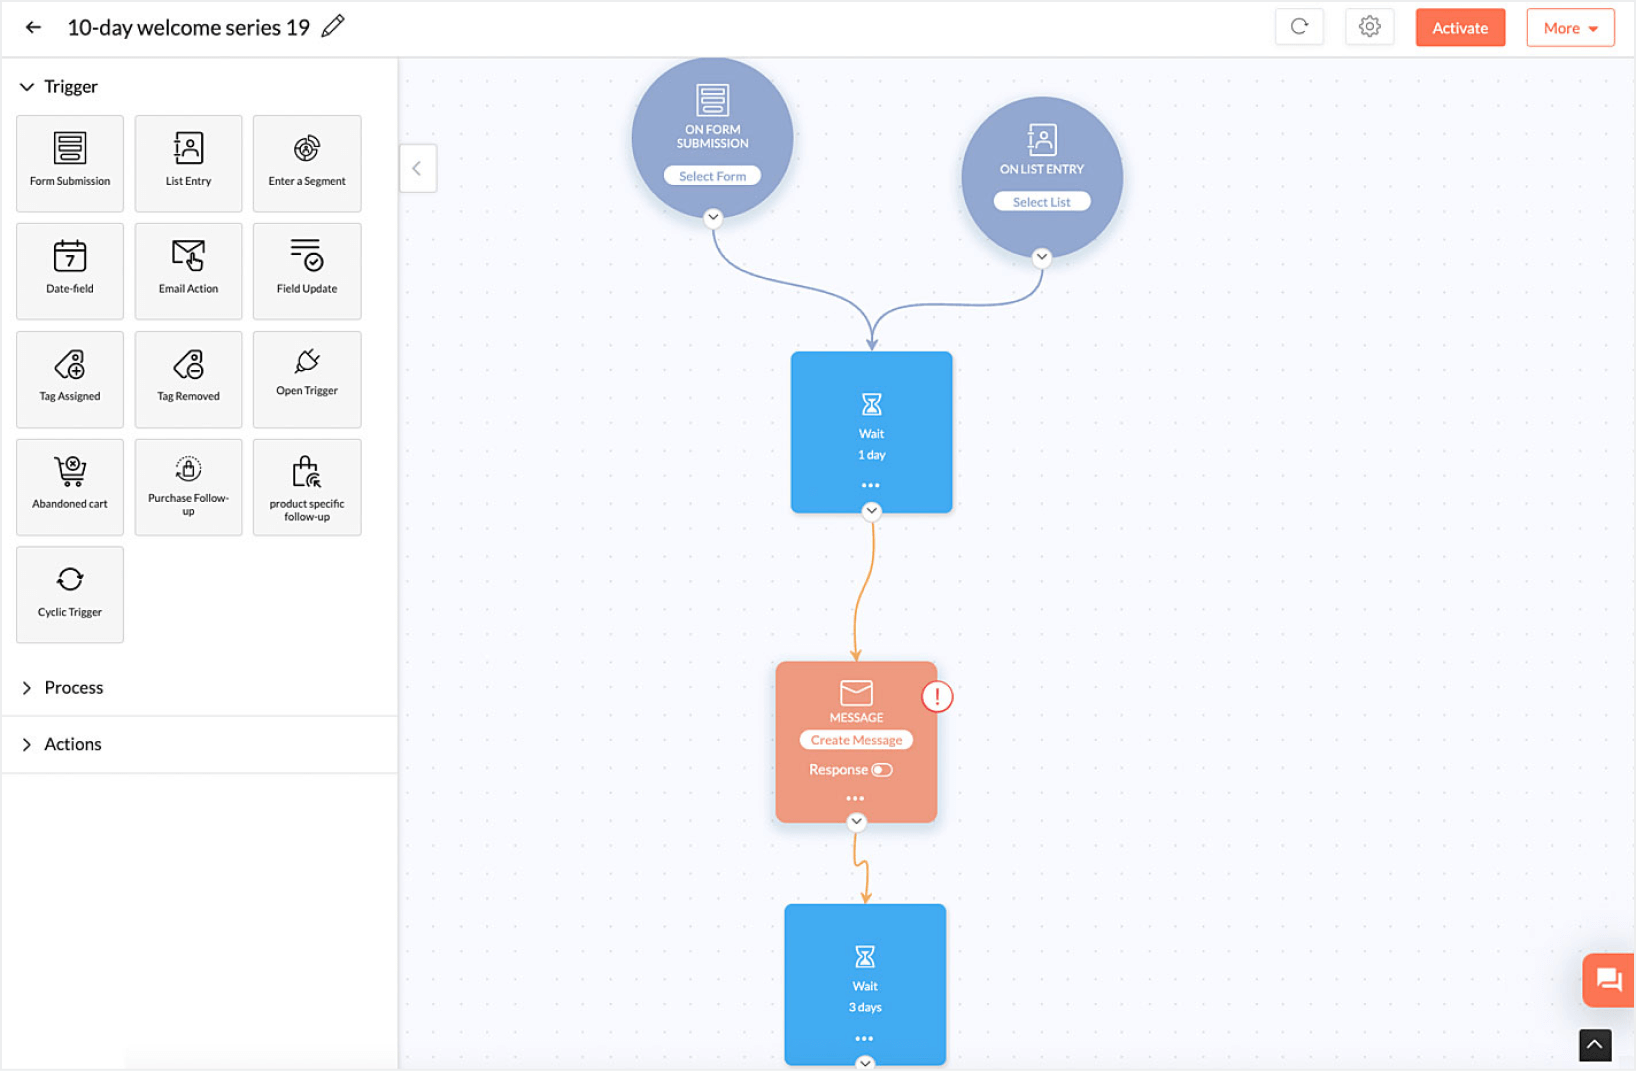
Task: Expand the Actions section
Action: [27, 744]
